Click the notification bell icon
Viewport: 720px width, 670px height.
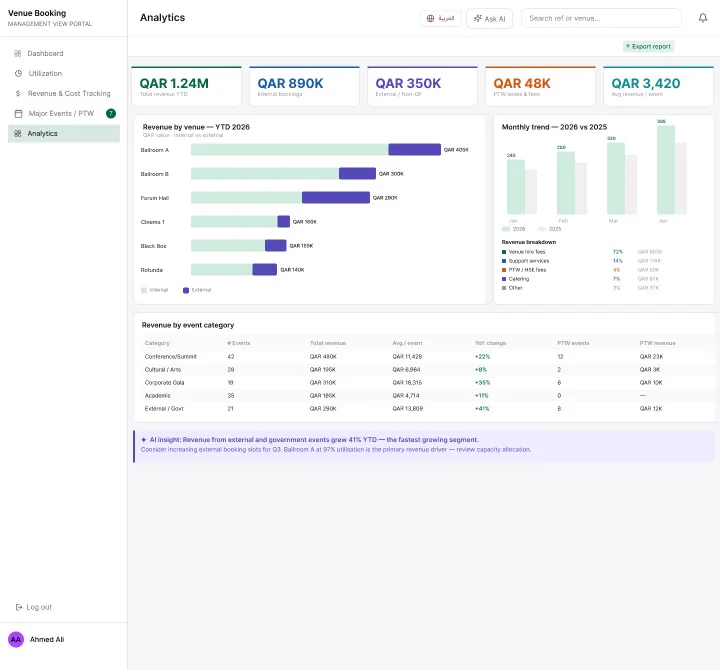click(x=703, y=18)
